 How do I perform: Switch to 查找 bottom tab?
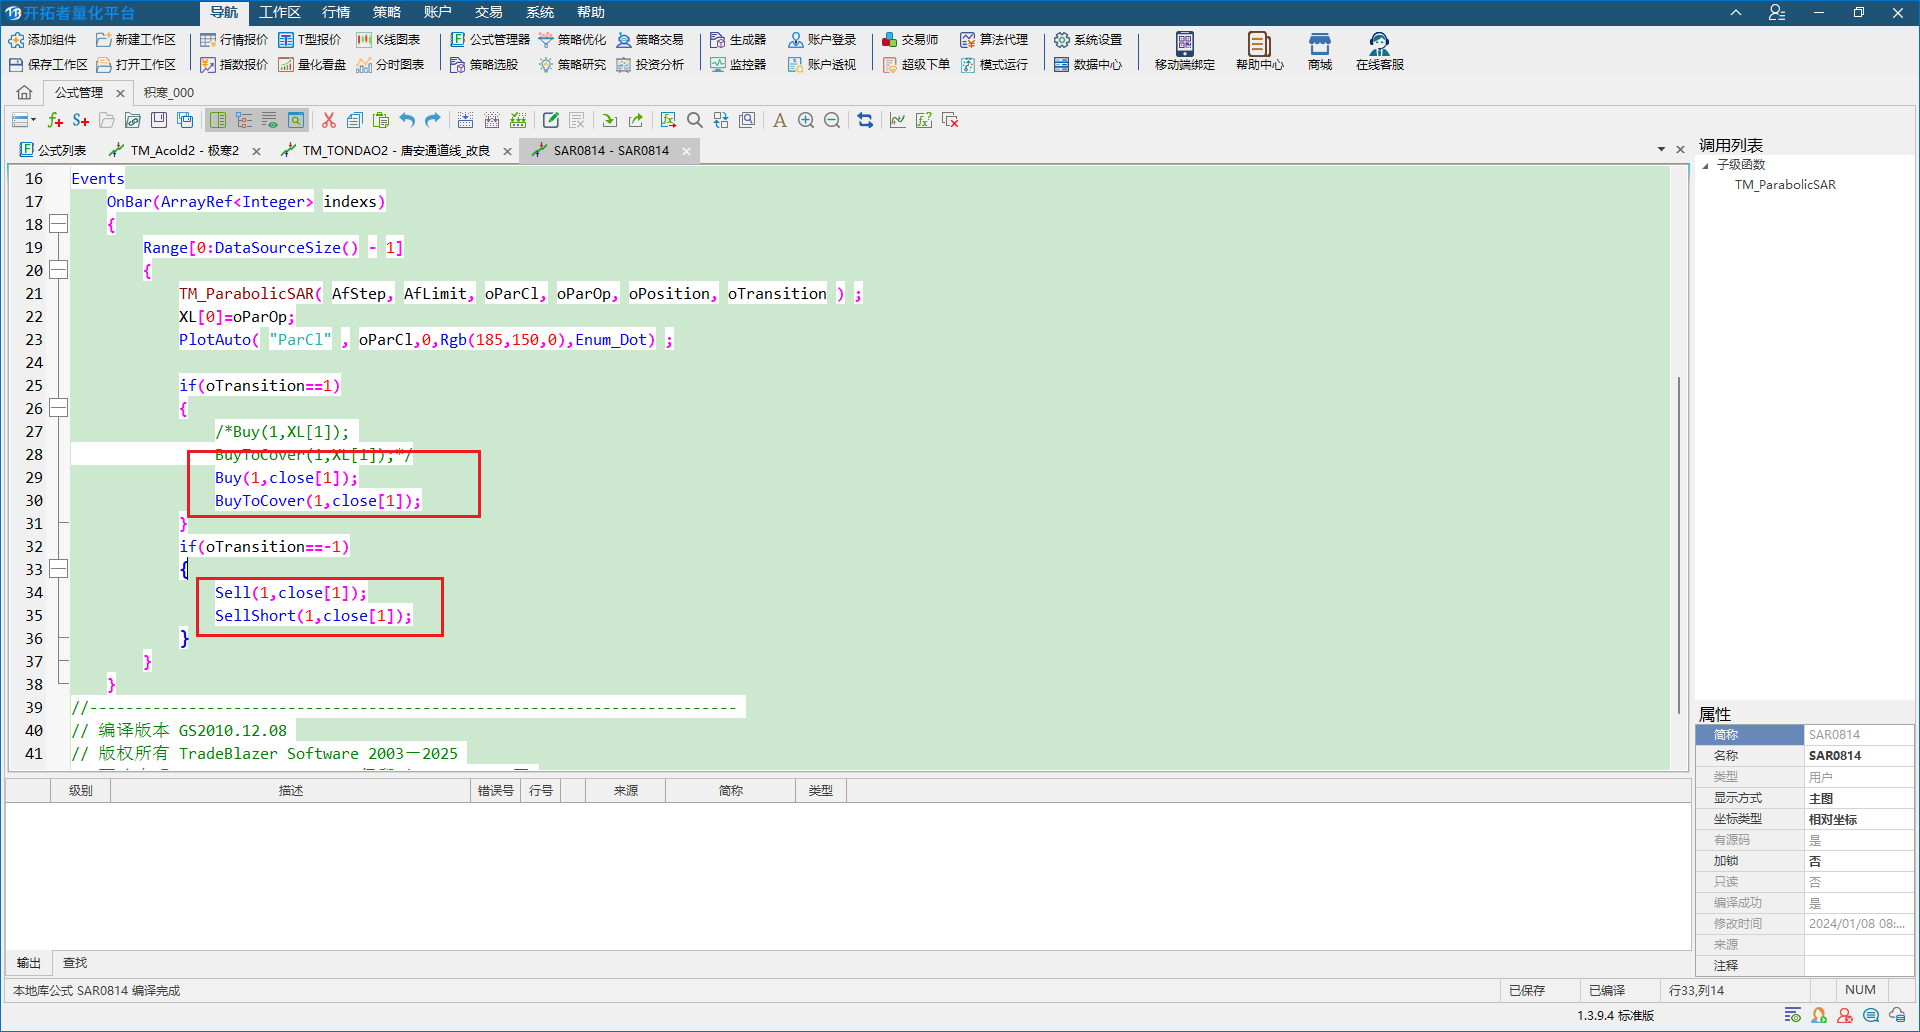coord(75,963)
